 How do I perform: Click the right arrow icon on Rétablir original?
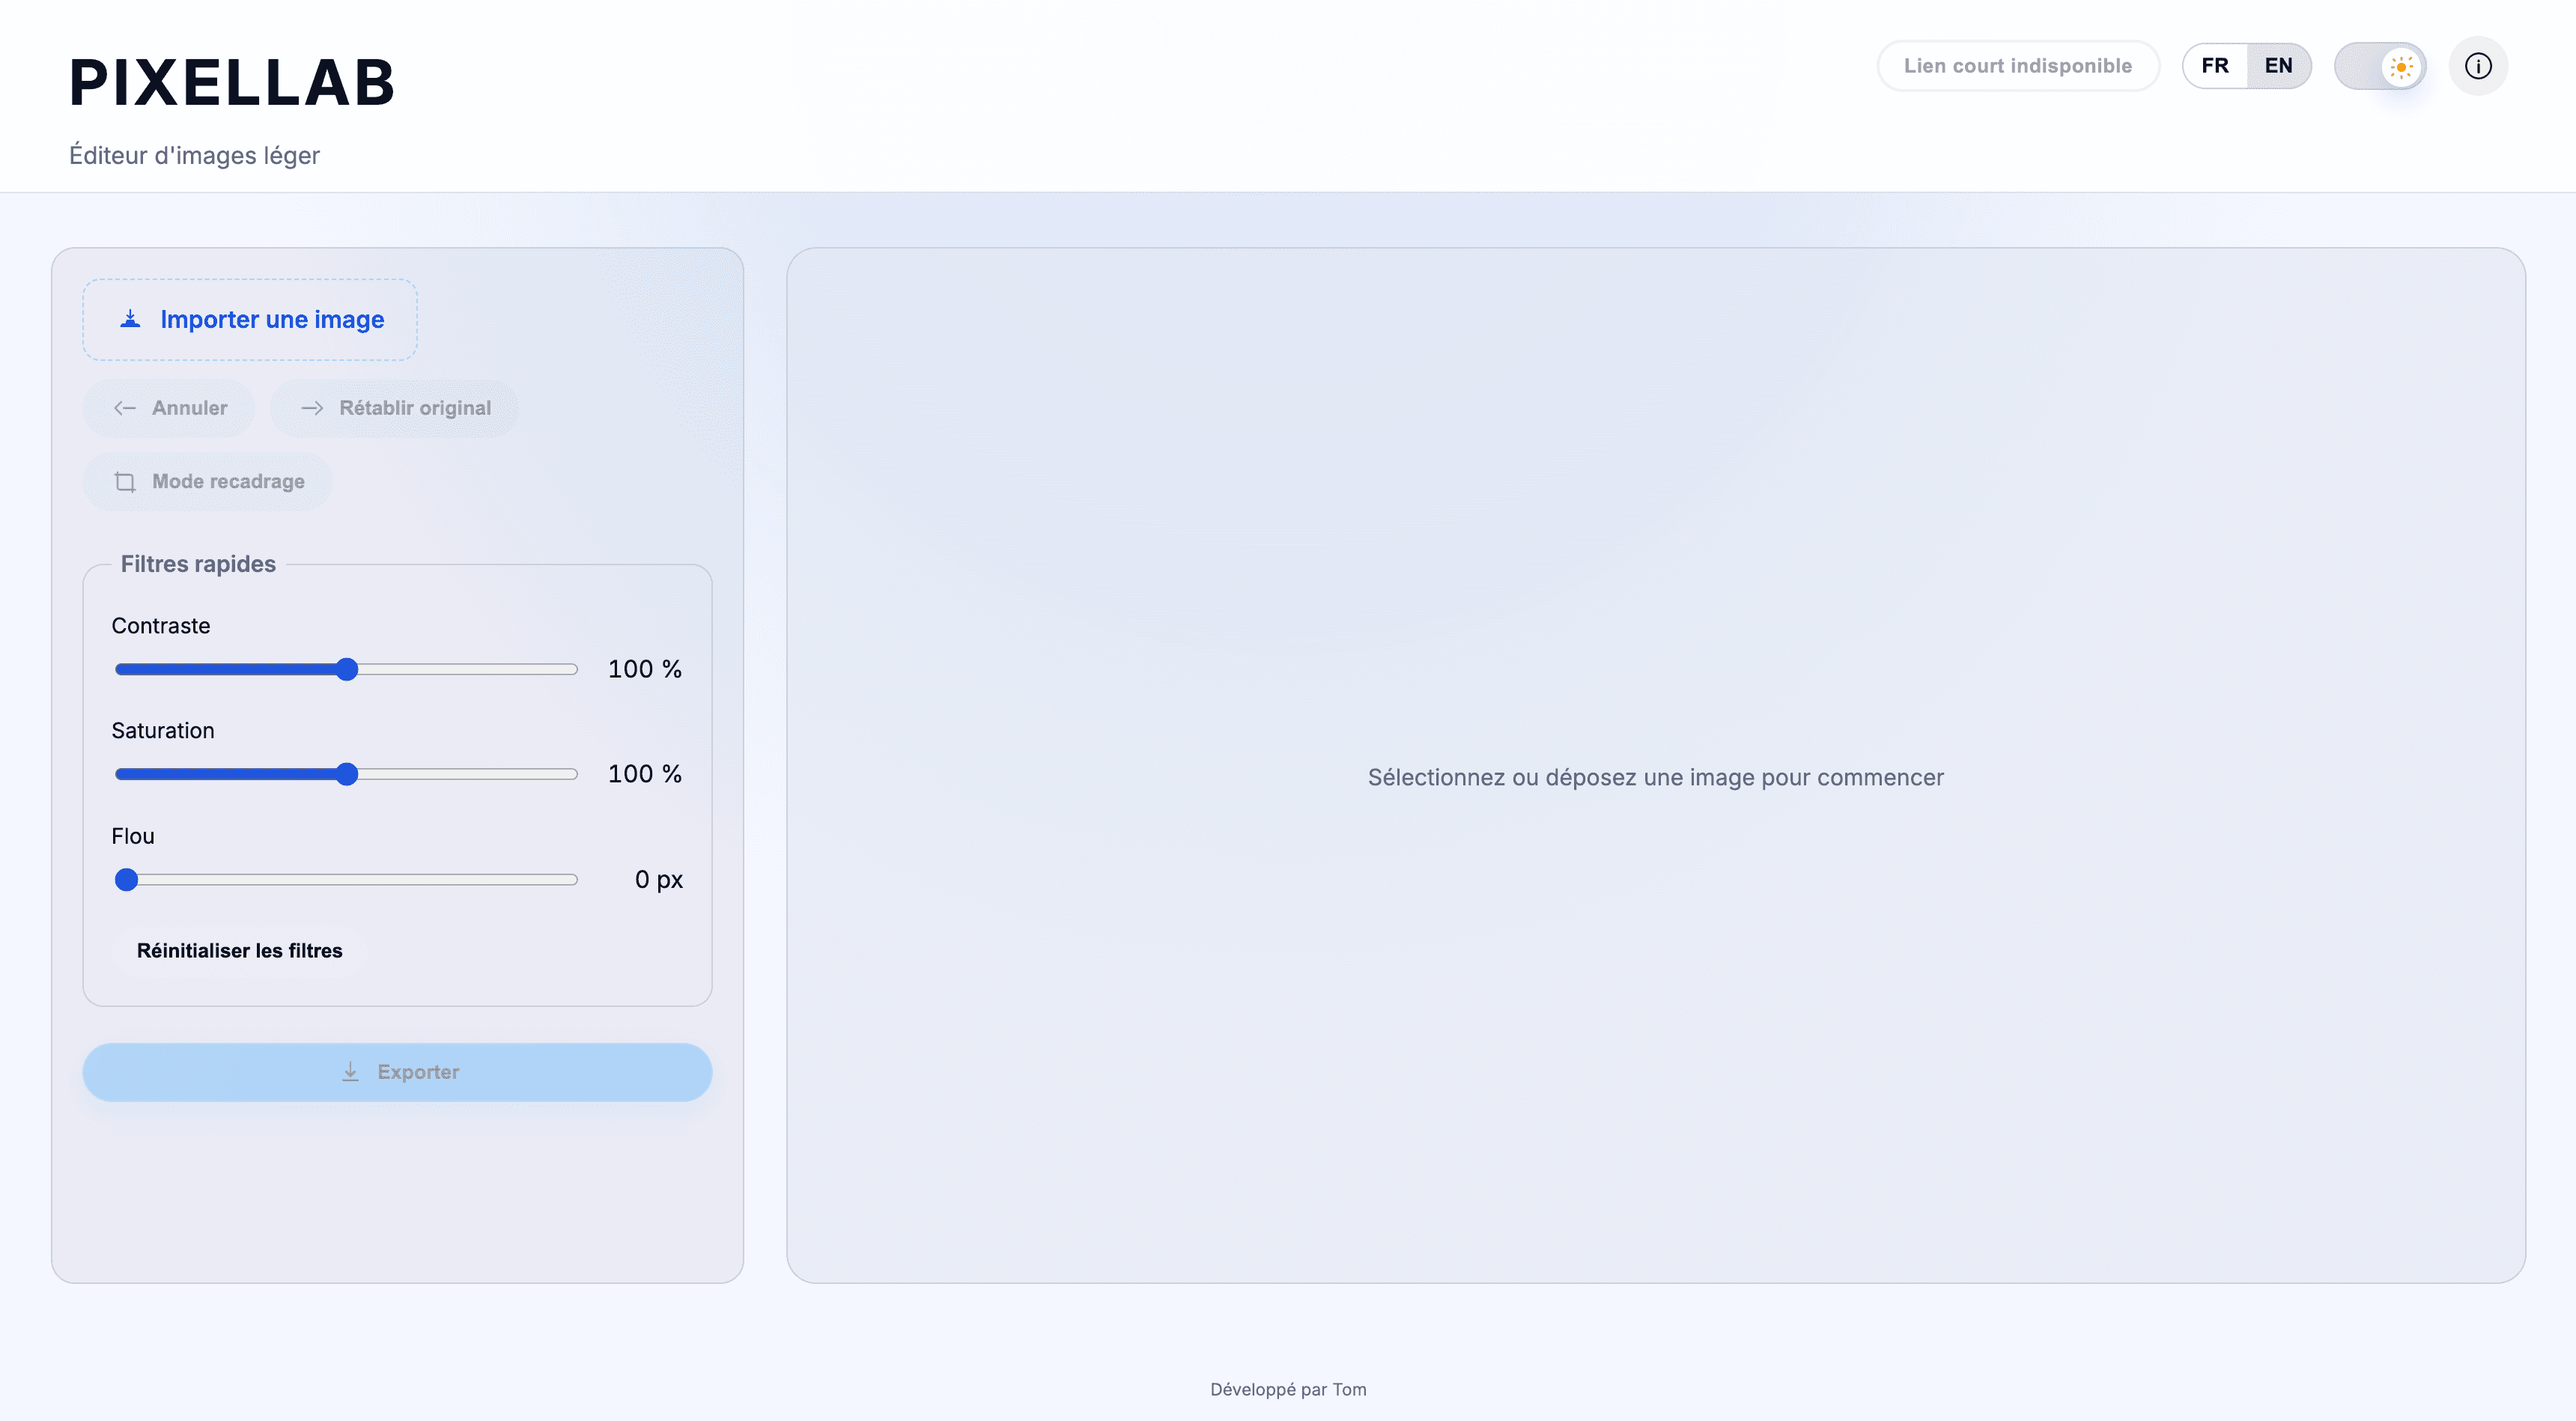point(313,408)
